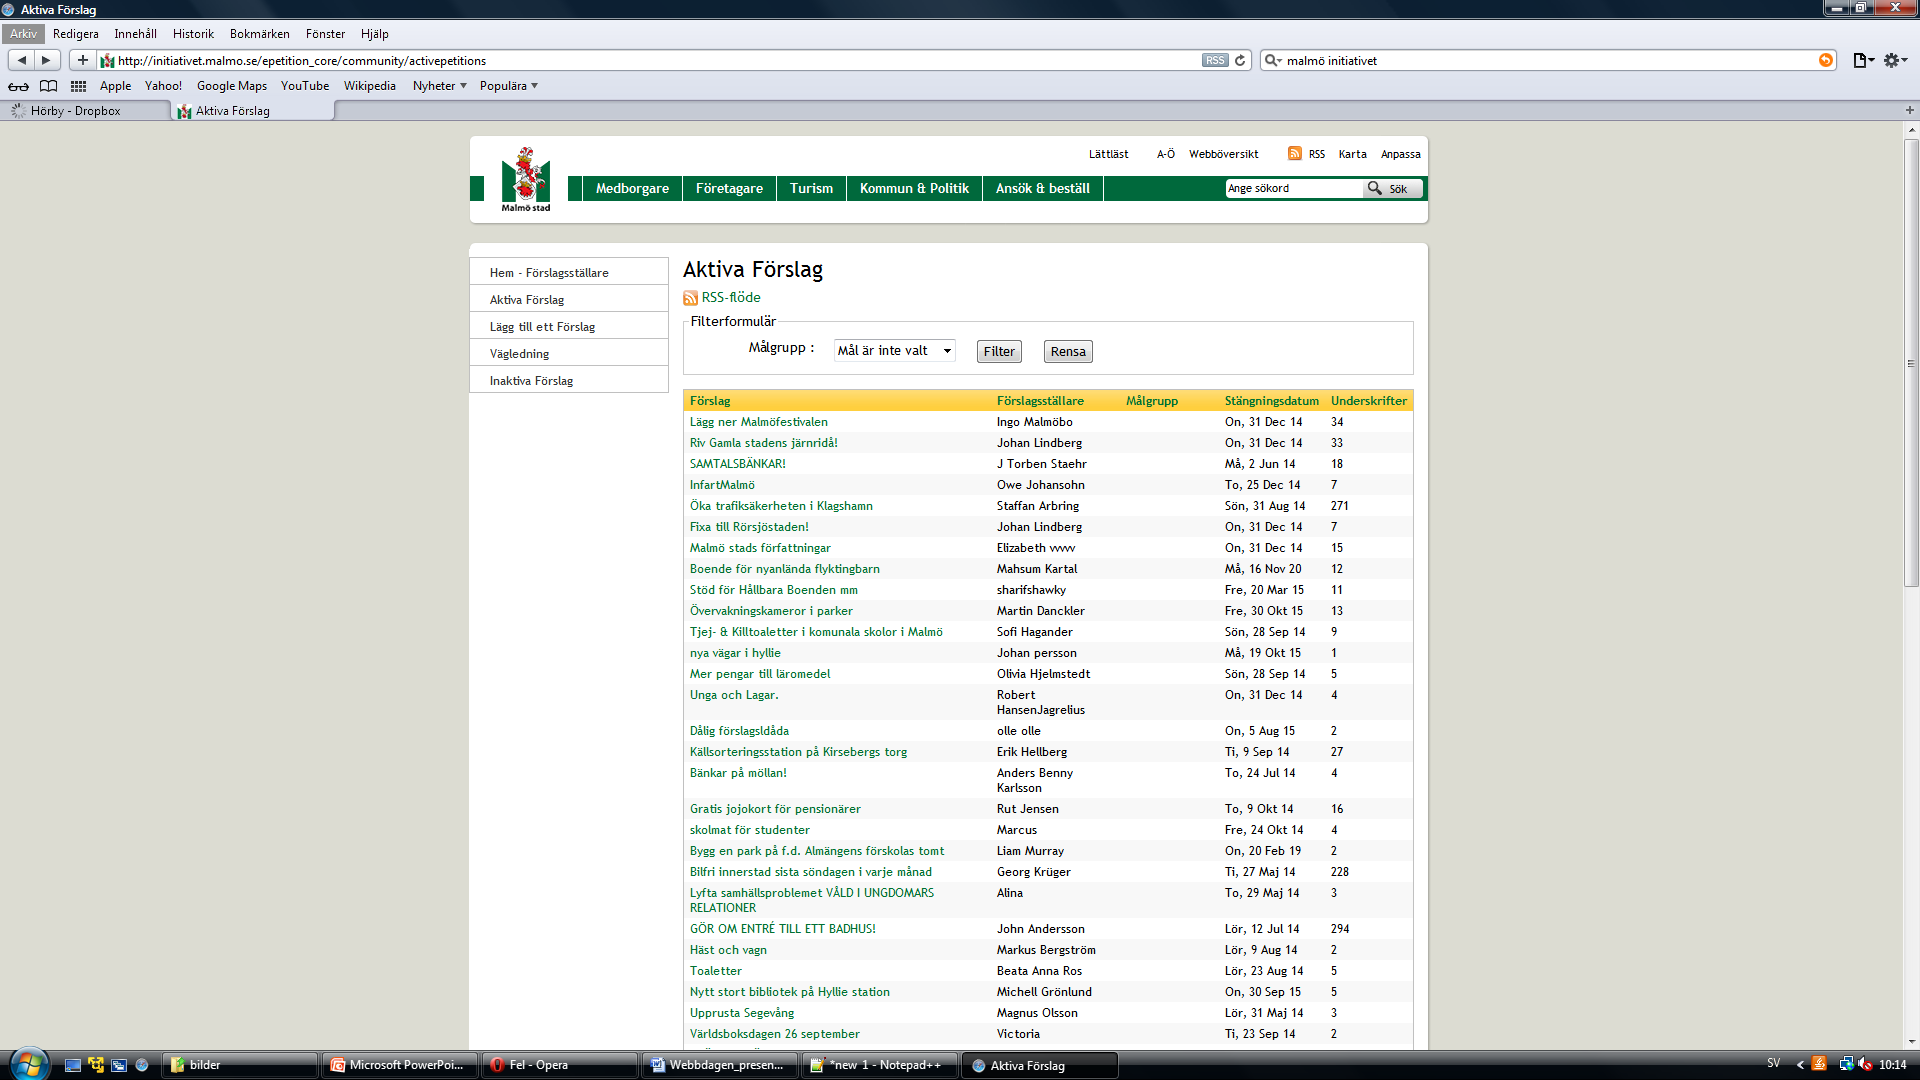Open Lägg till ett Förslag sidebar link

pyautogui.click(x=542, y=327)
